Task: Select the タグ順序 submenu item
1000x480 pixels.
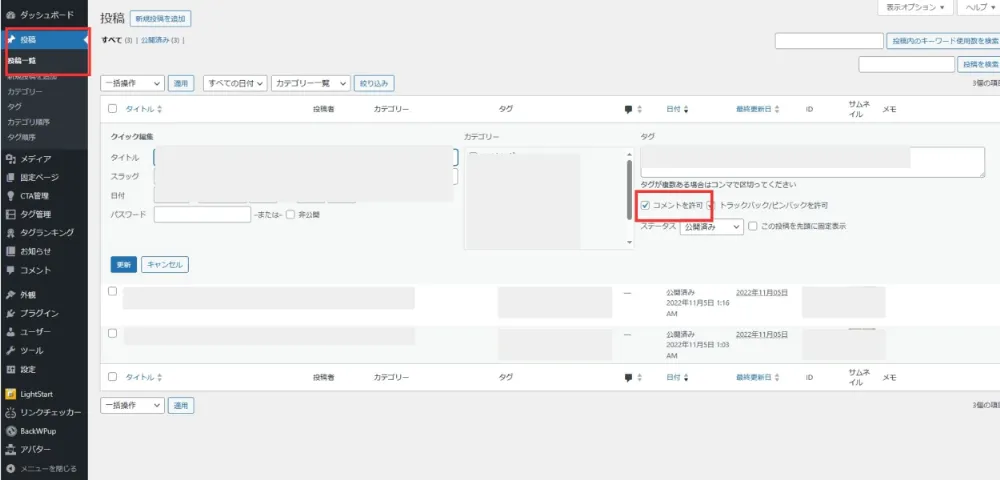Action: pos(22,137)
